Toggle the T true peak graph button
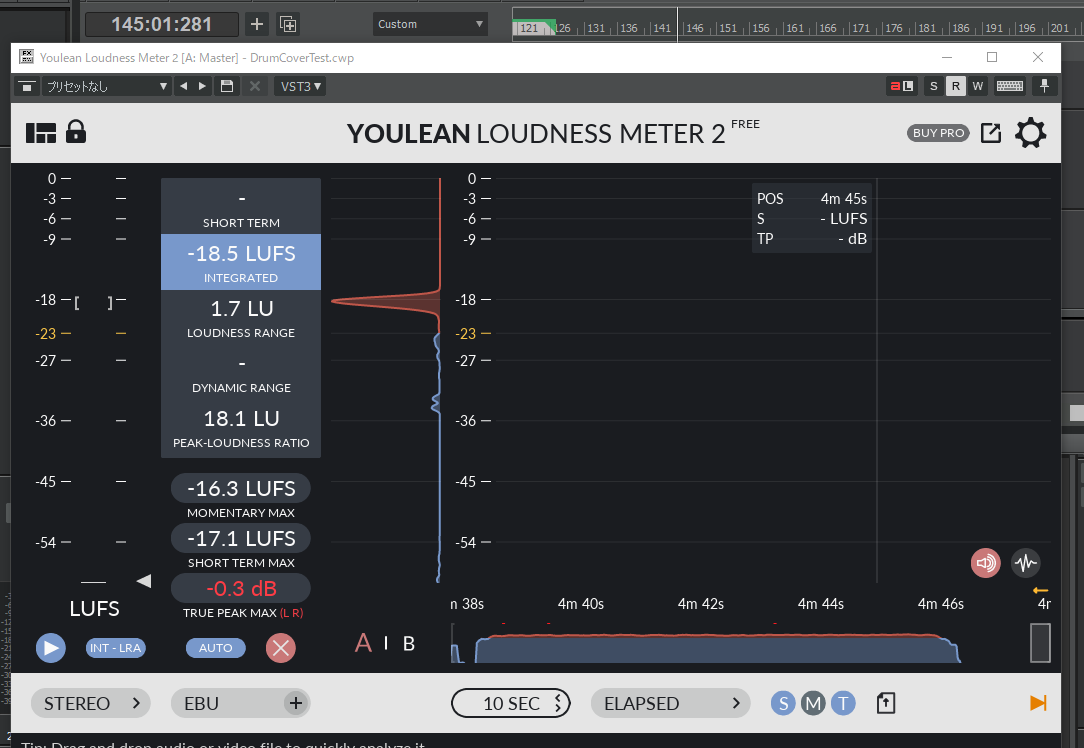Viewport: 1084px width, 748px height. pyautogui.click(x=843, y=704)
